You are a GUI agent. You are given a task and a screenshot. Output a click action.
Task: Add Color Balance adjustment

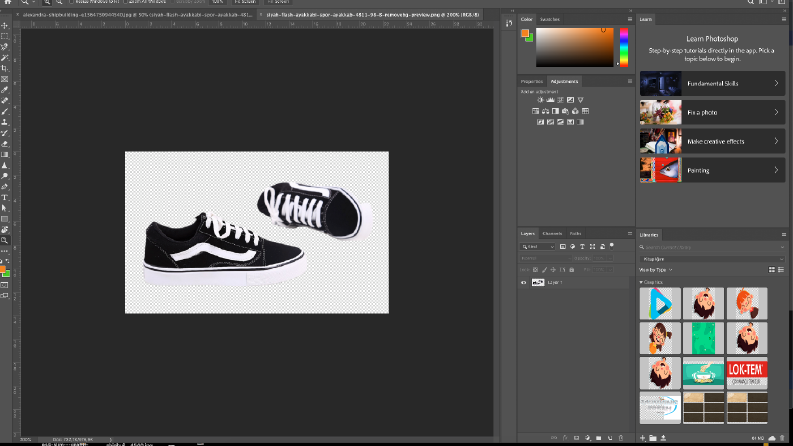(x=545, y=111)
